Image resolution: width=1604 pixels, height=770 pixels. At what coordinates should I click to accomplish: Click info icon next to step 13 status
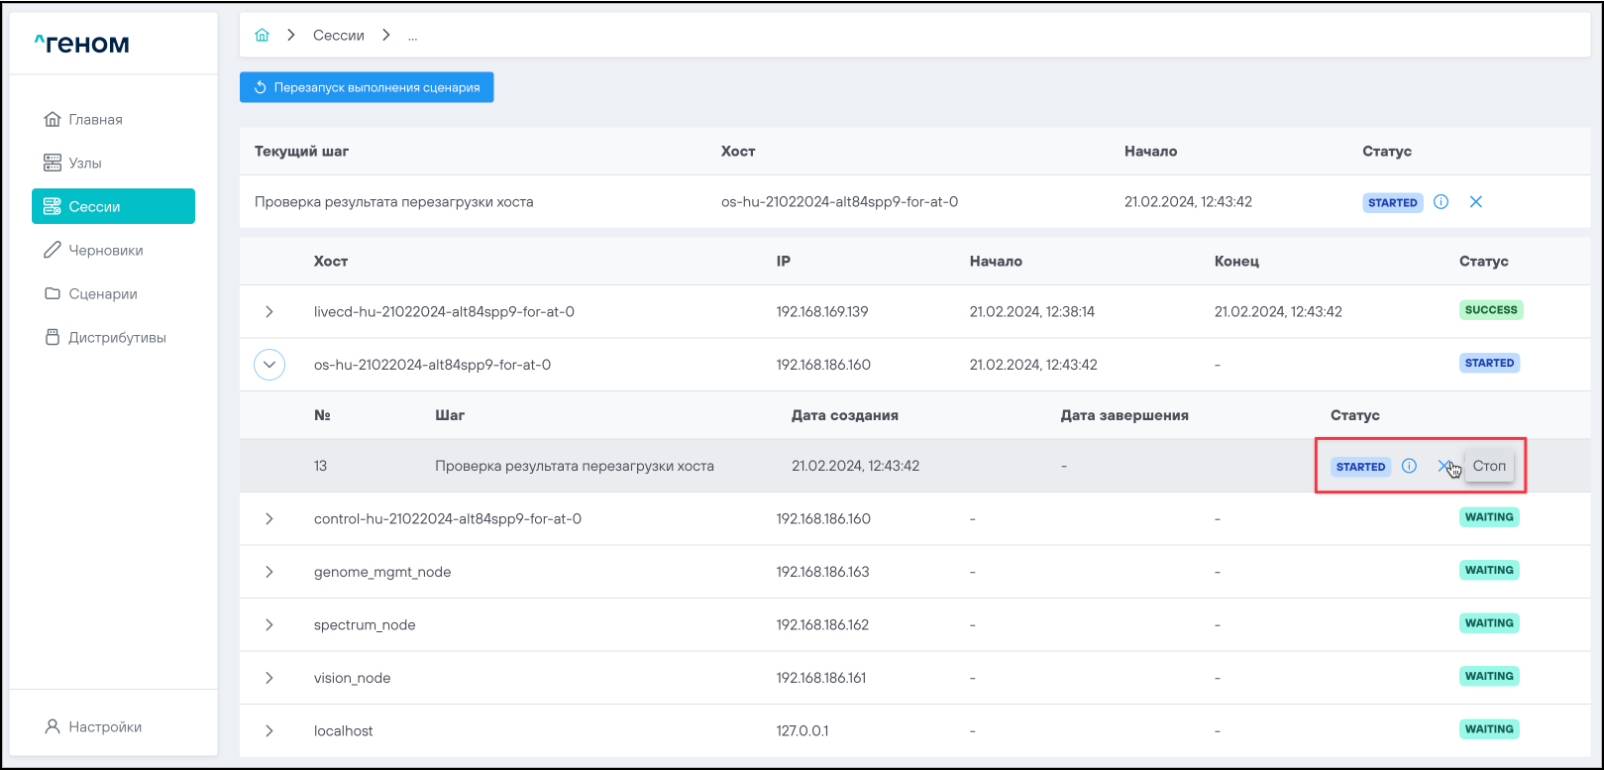[1409, 466]
